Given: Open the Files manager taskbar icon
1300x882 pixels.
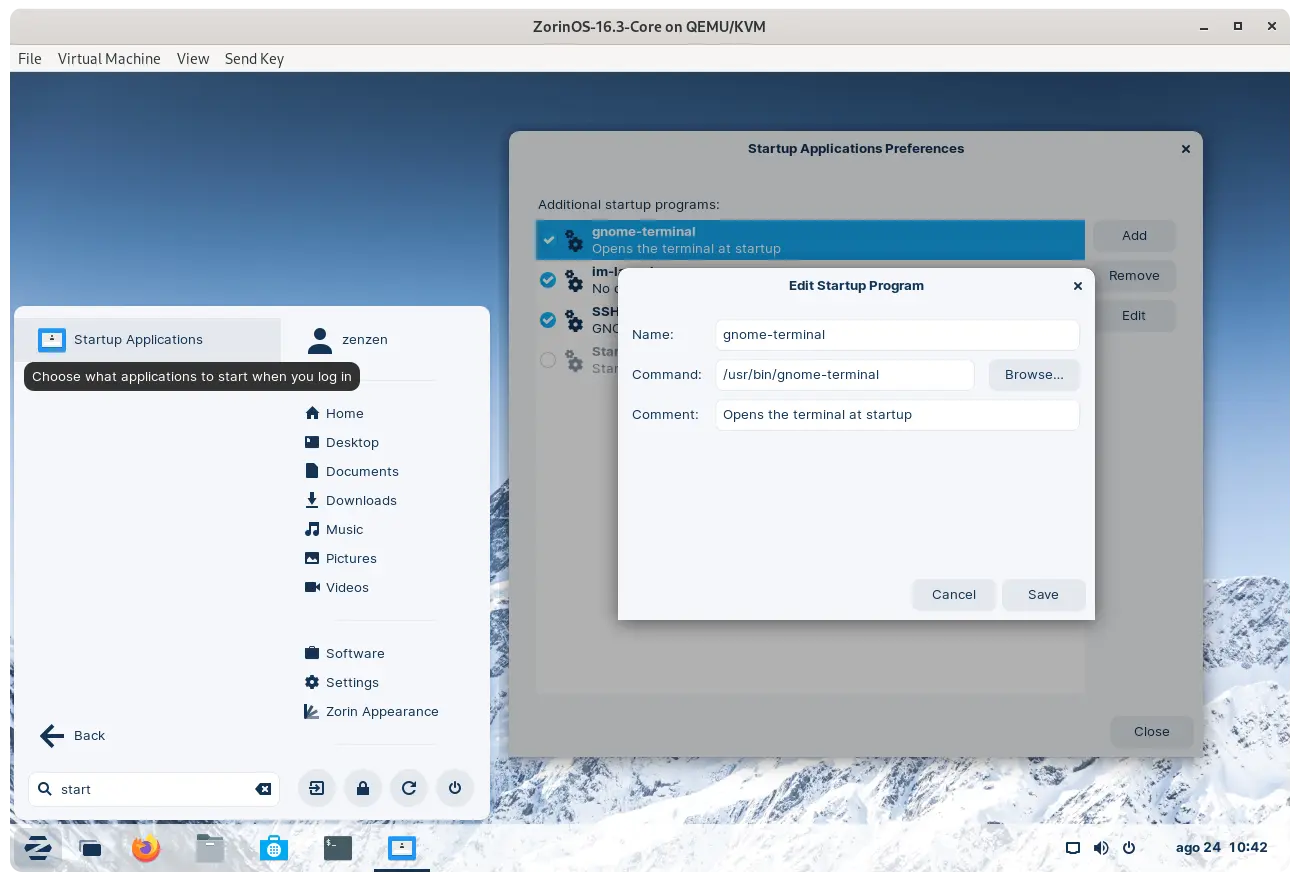Looking at the screenshot, I should [209, 848].
